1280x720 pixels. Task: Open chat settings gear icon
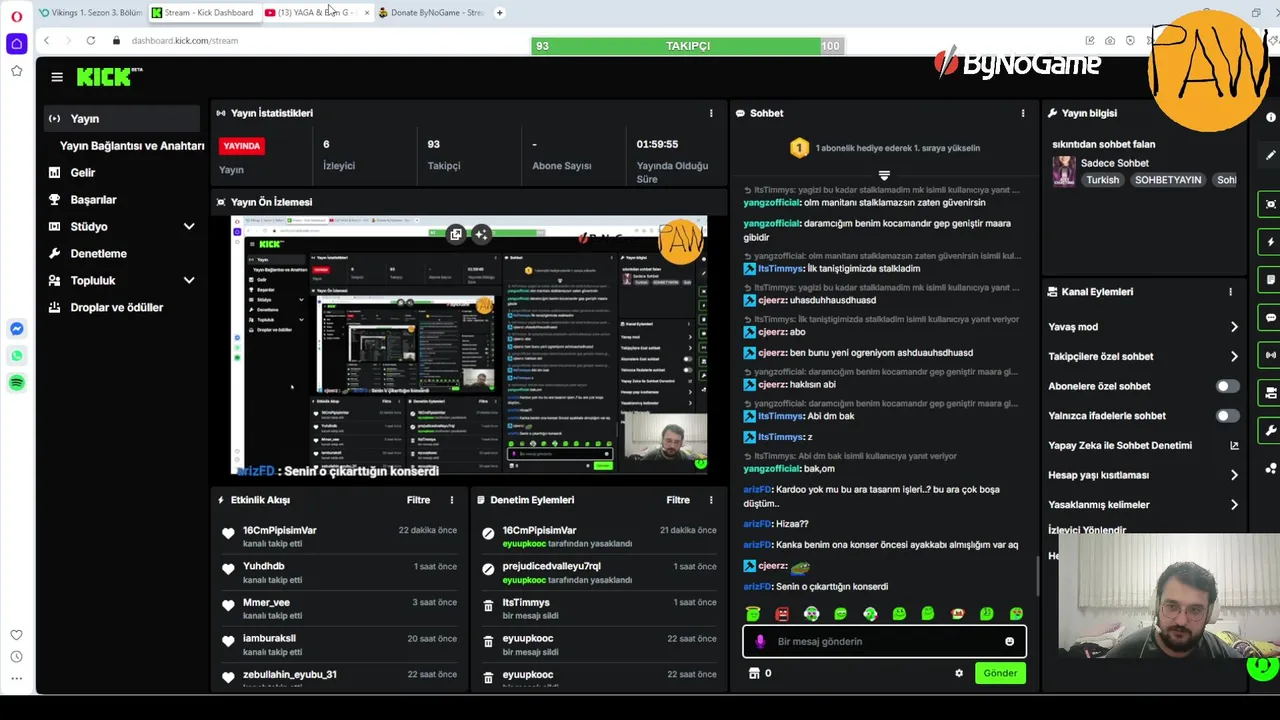pyautogui.click(x=959, y=673)
